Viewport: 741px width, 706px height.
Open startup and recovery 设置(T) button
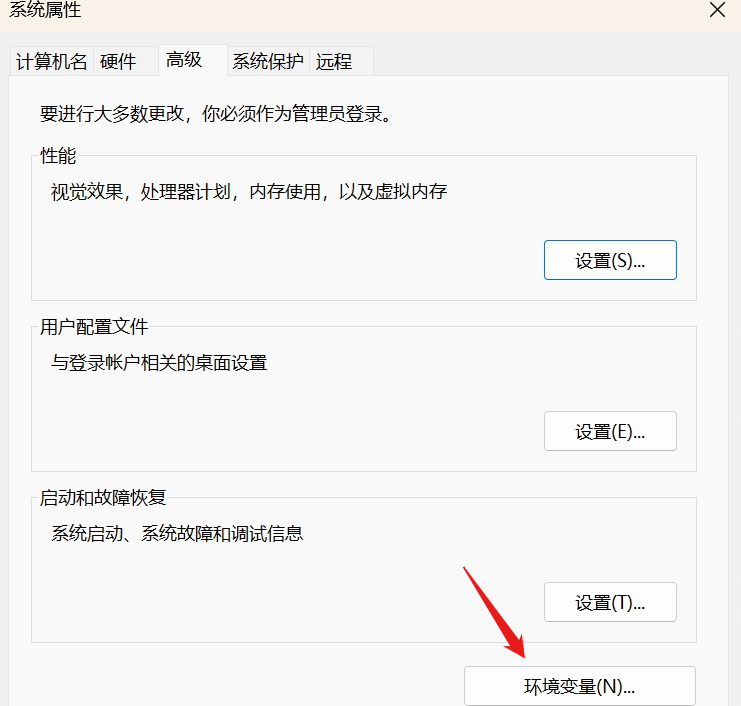610,602
